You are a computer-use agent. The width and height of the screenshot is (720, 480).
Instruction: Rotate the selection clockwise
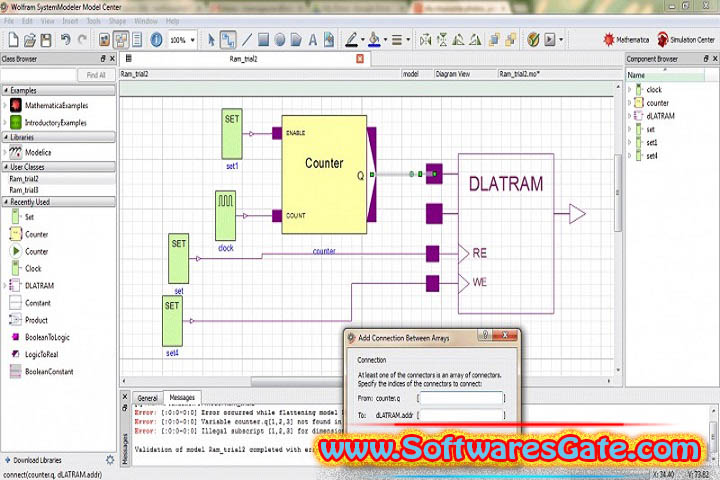click(475, 40)
